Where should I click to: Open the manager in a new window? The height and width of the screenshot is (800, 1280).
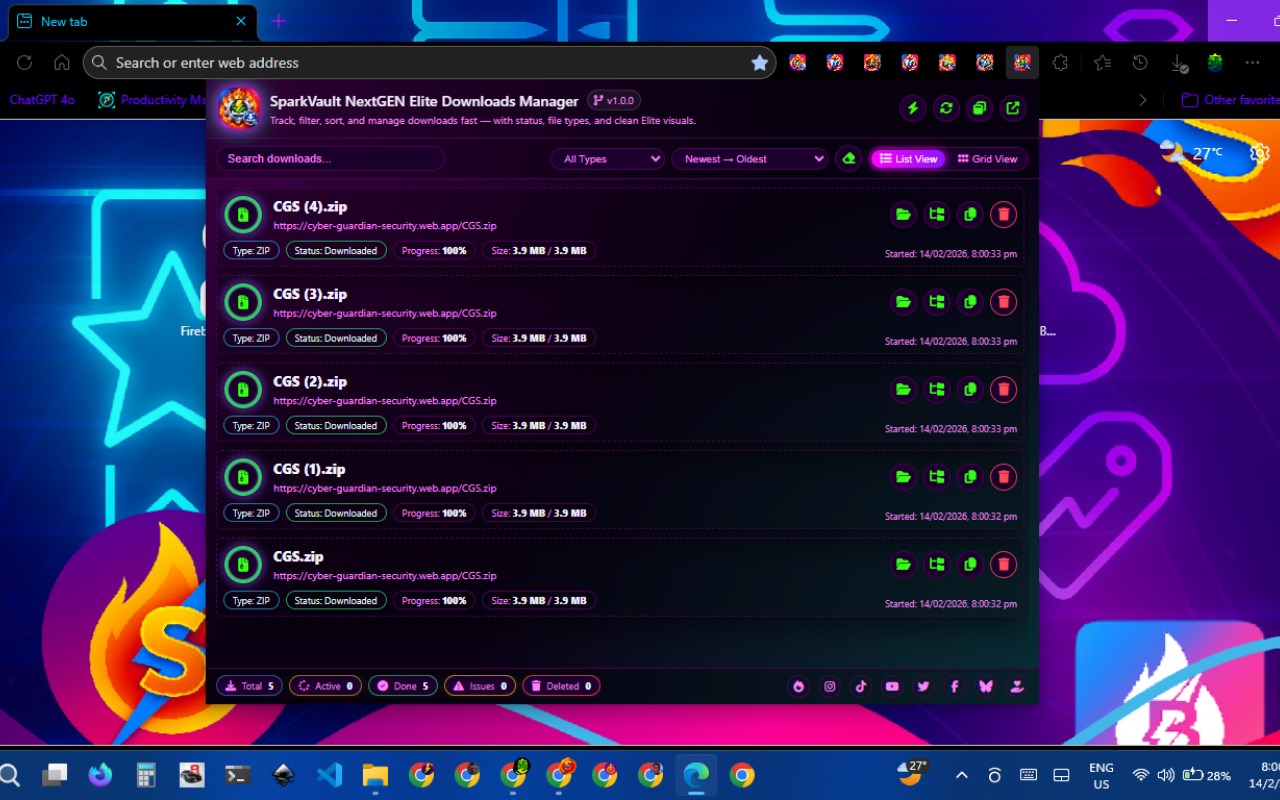pyautogui.click(x=1013, y=108)
